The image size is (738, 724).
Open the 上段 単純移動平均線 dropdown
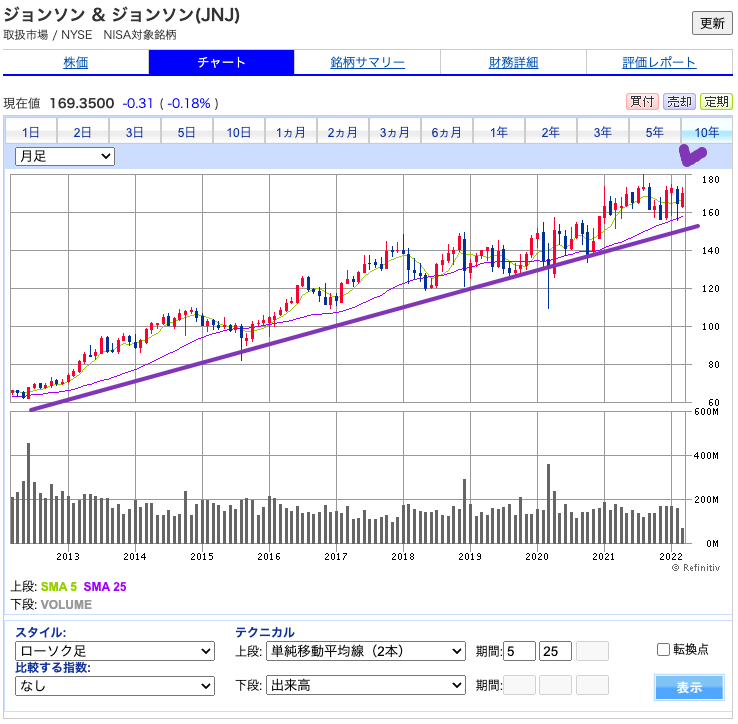pyautogui.click(x=366, y=651)
